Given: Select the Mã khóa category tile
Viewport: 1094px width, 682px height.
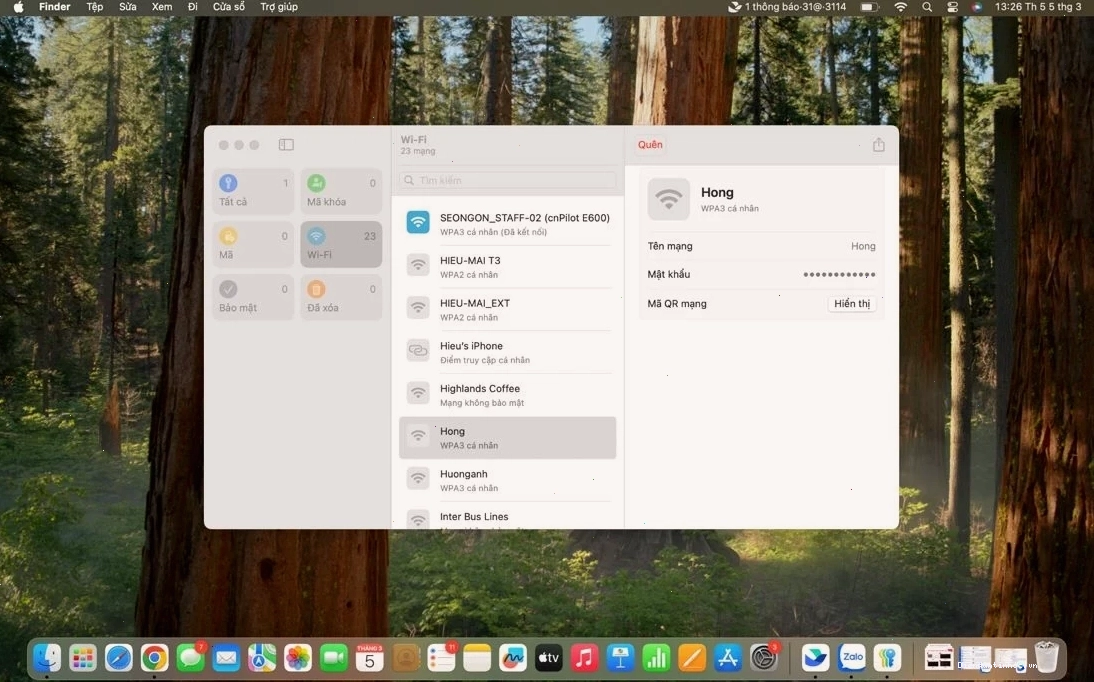Looking at the screenshot, I should pyautogui.click(x=341, y=191).
